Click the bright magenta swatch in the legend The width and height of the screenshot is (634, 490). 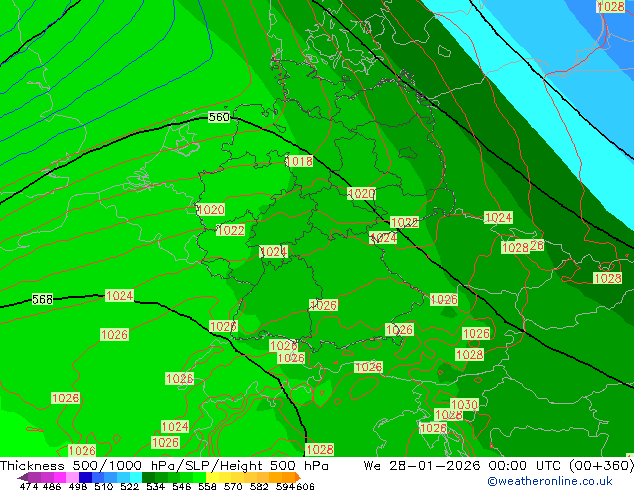pyautogui.click(x=60, y=477)
